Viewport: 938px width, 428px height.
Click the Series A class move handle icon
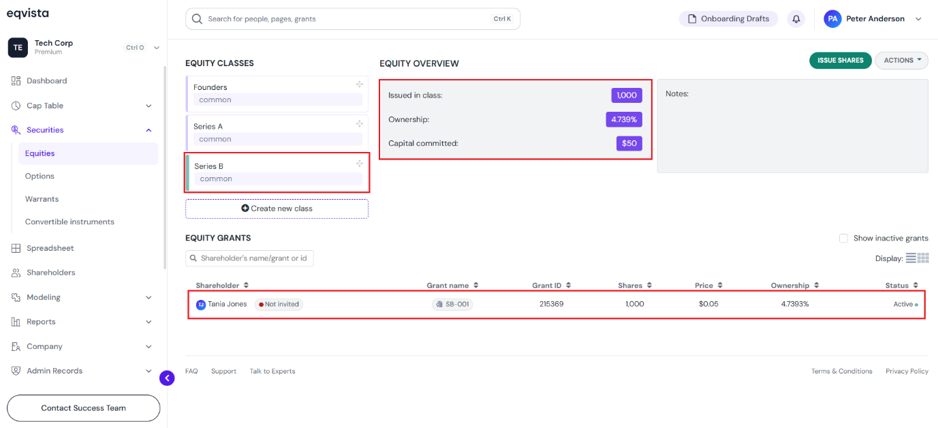point(360,124)
